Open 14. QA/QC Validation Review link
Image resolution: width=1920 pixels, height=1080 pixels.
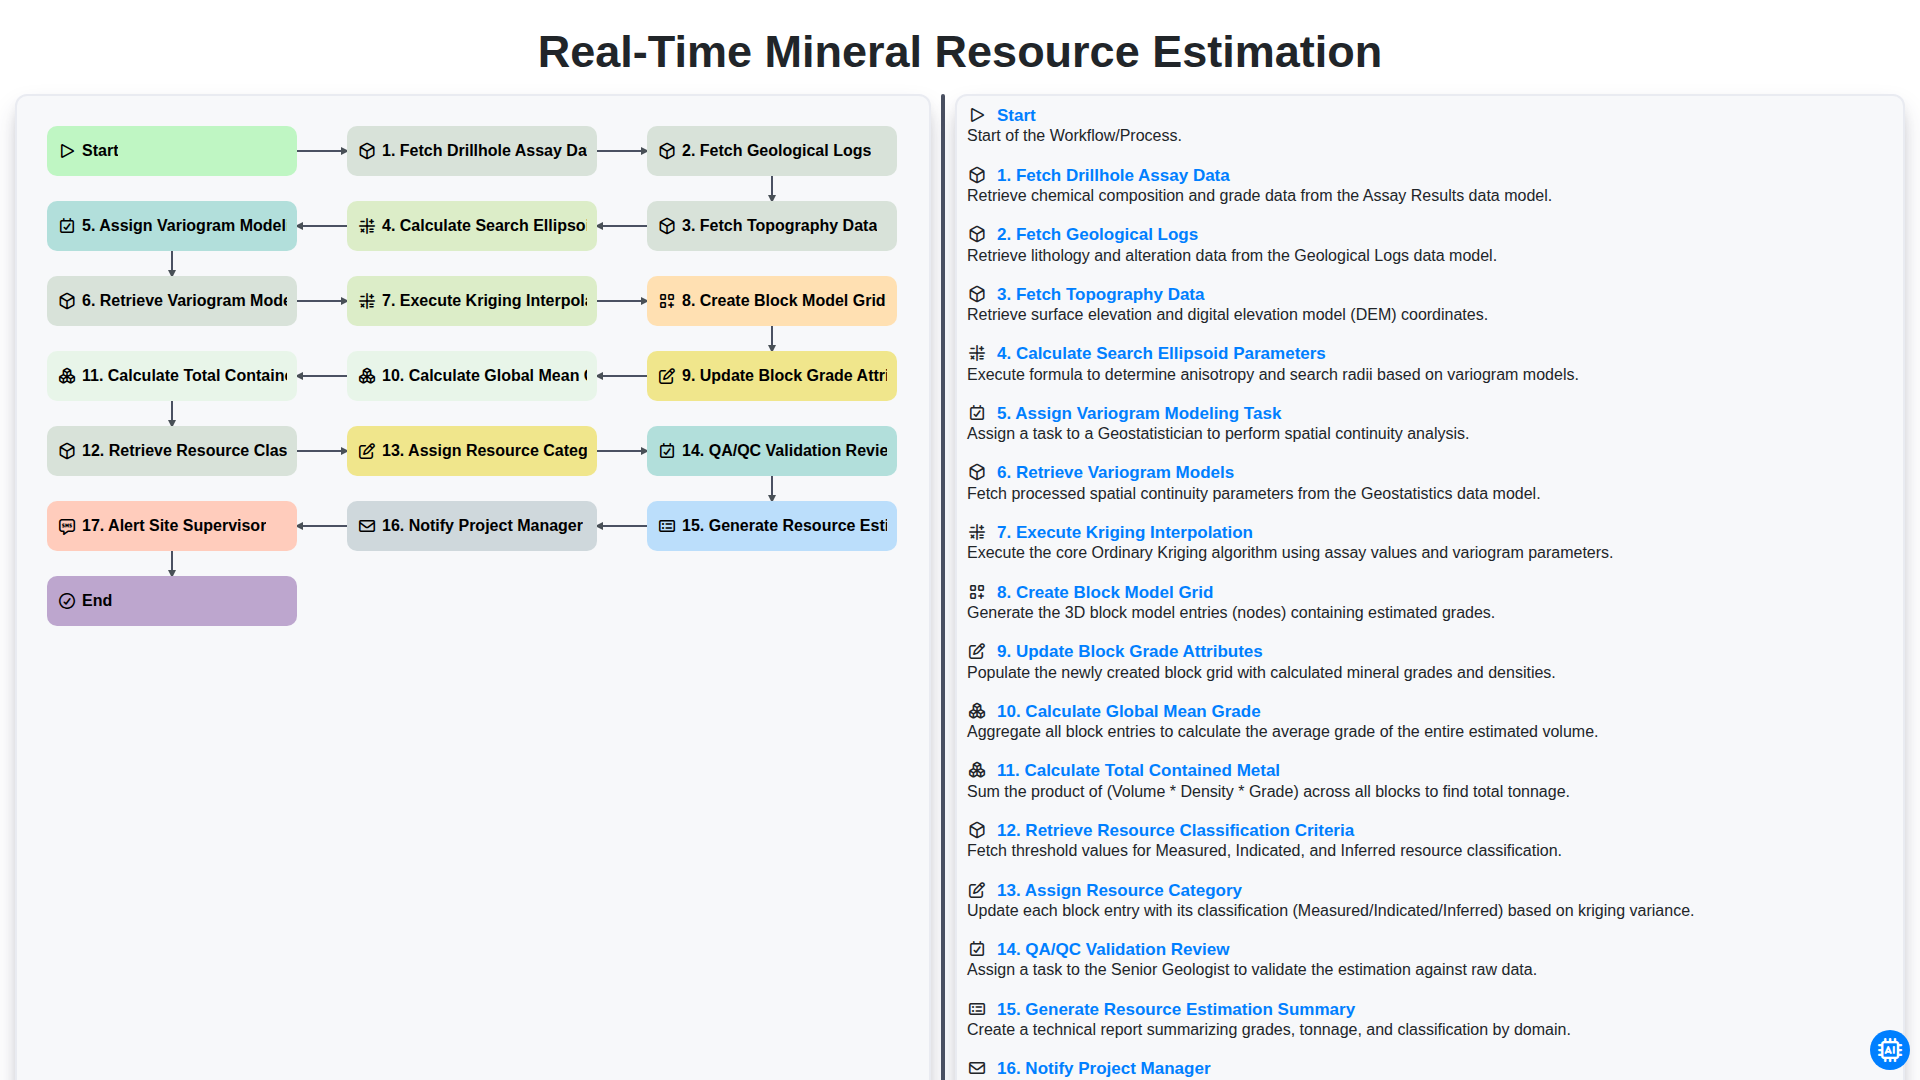pyautogui.click(x=1113, y=949)
